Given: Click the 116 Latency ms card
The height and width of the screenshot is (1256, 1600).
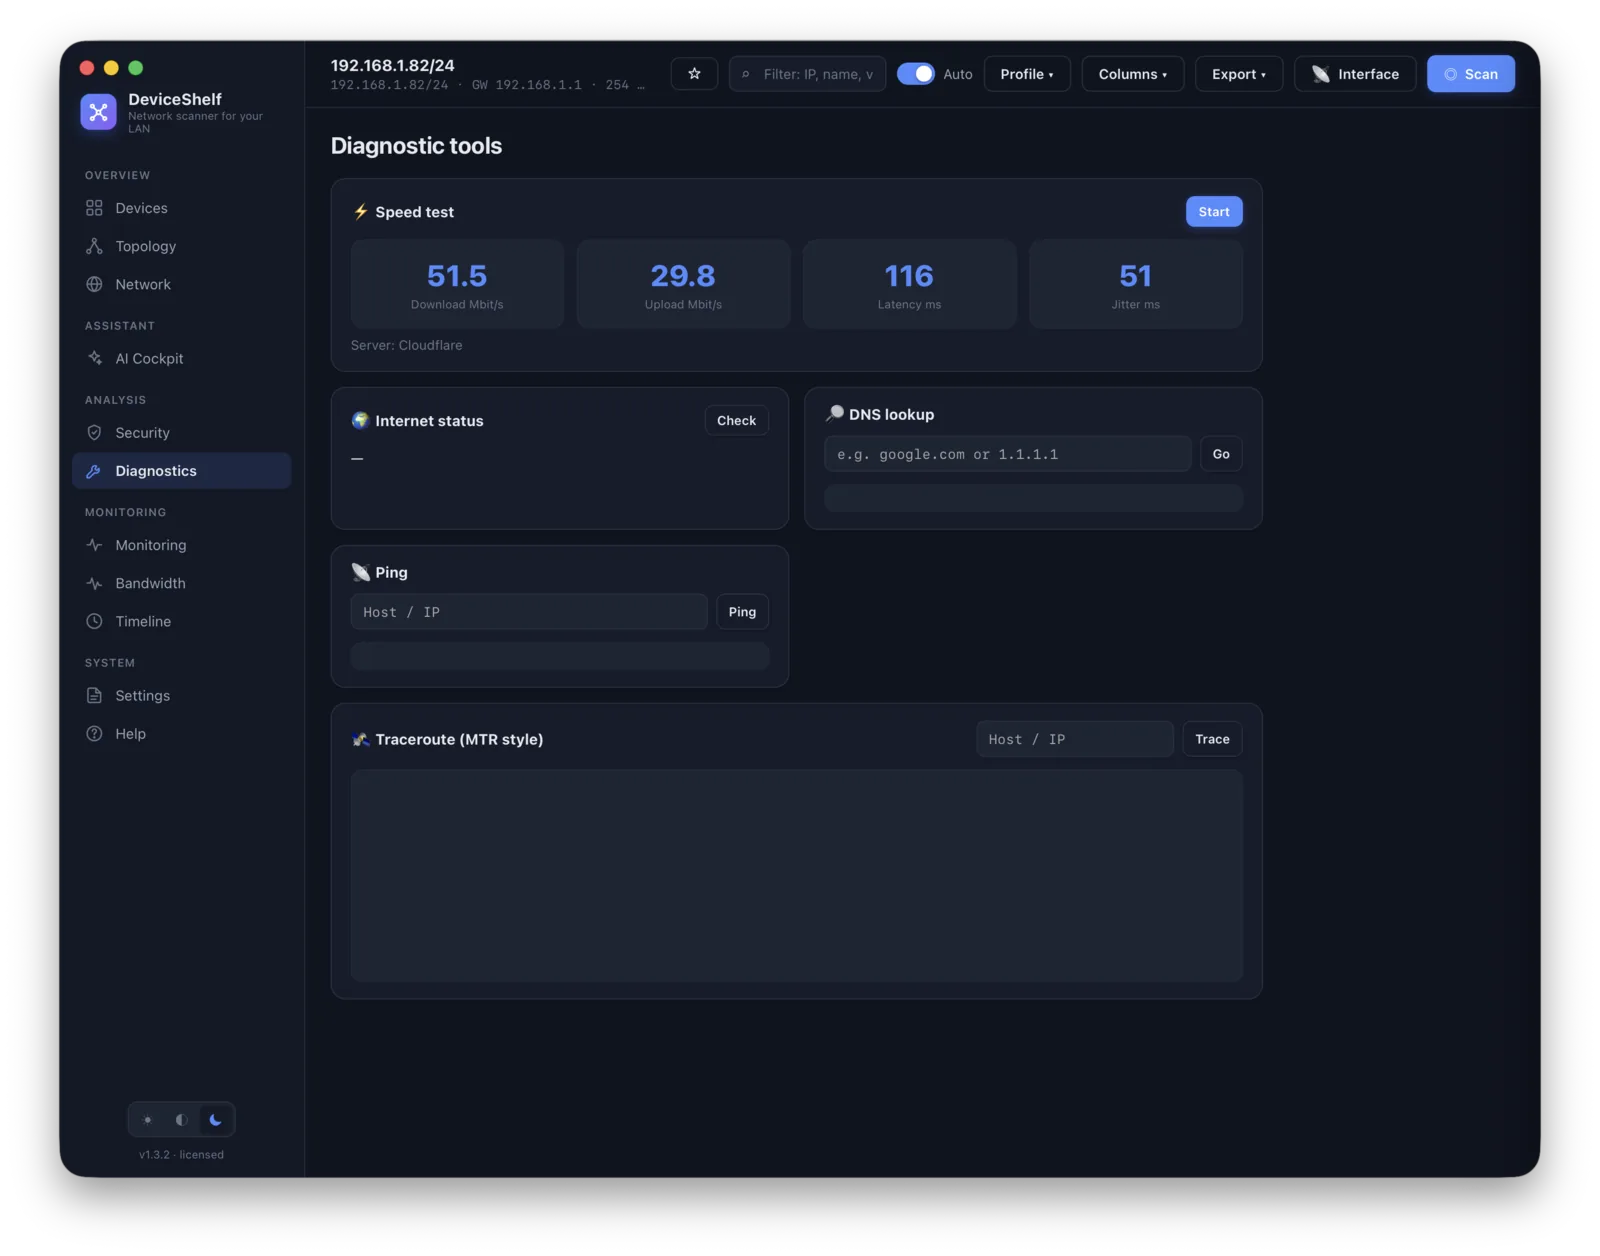Looking at the screenshot, I should (x=909, y=284).
